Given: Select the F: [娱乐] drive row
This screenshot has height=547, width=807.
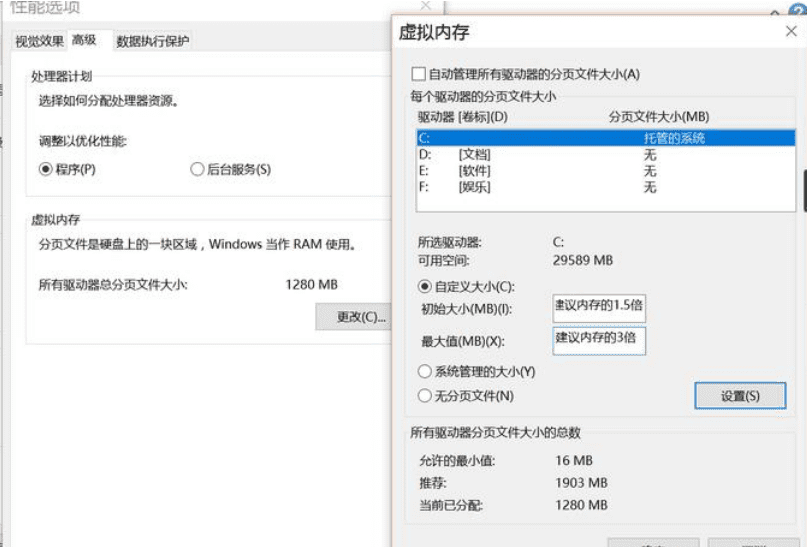Looking at the screenshot, I should click(x=606, y=187).
